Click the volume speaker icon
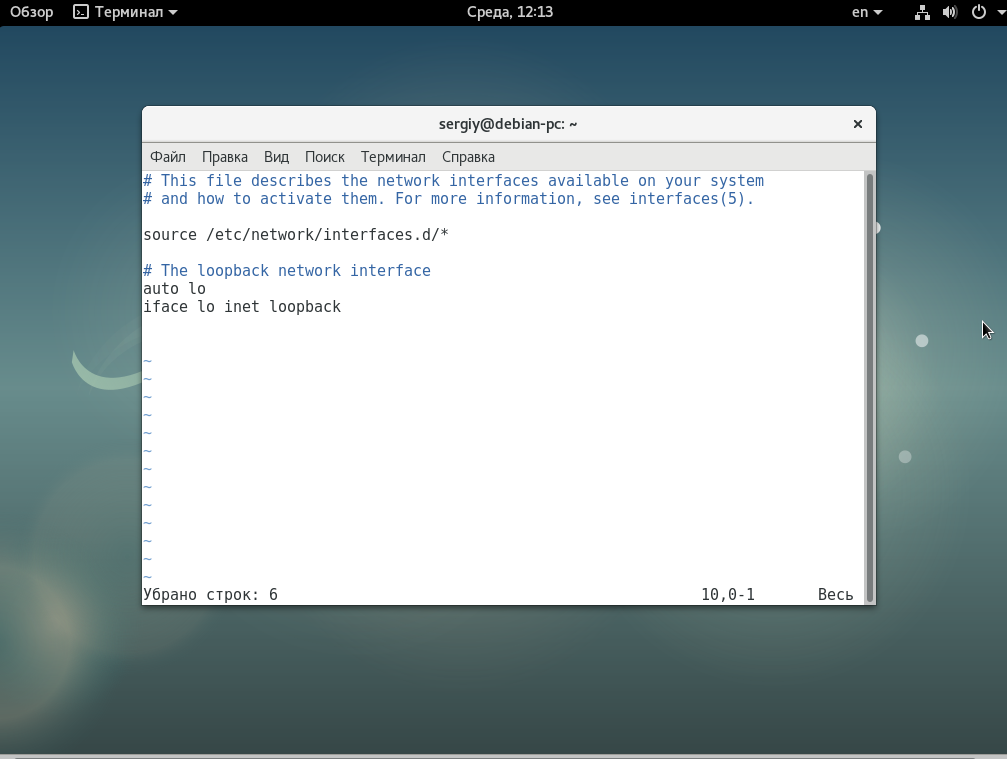This screenshot has width=1007, height=759. tap(950, 12)
